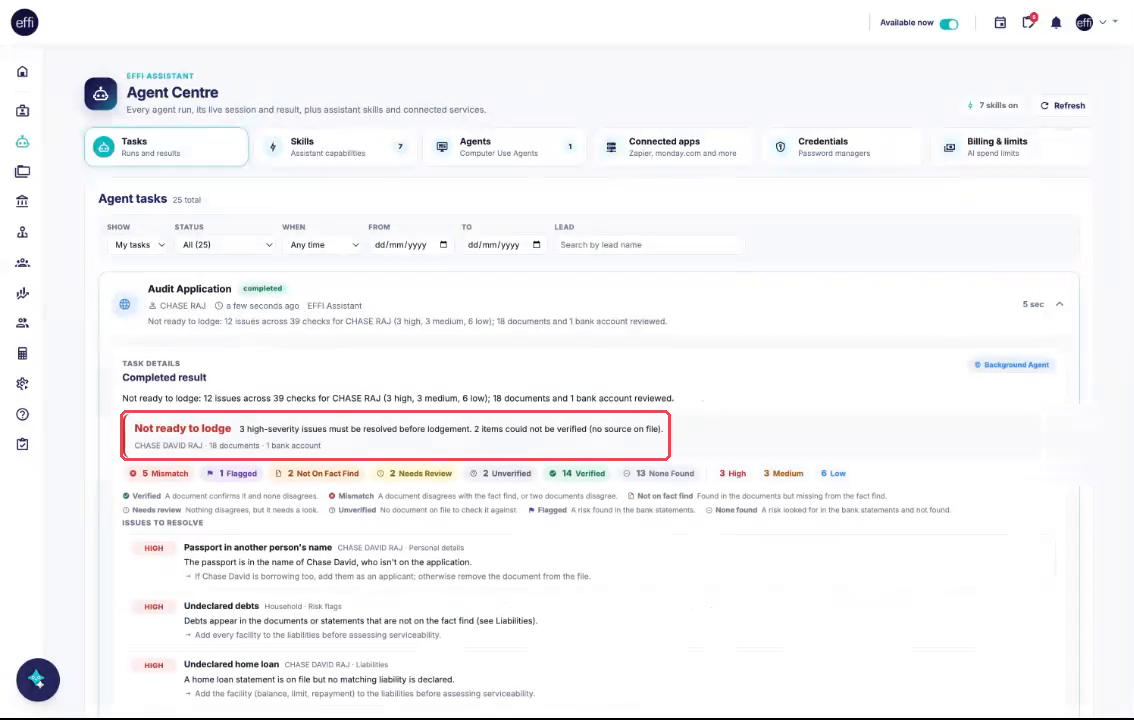Filter by the 2 Not On Fact Find chip
Screen dimensions: 1134x720
coord(317,473)
